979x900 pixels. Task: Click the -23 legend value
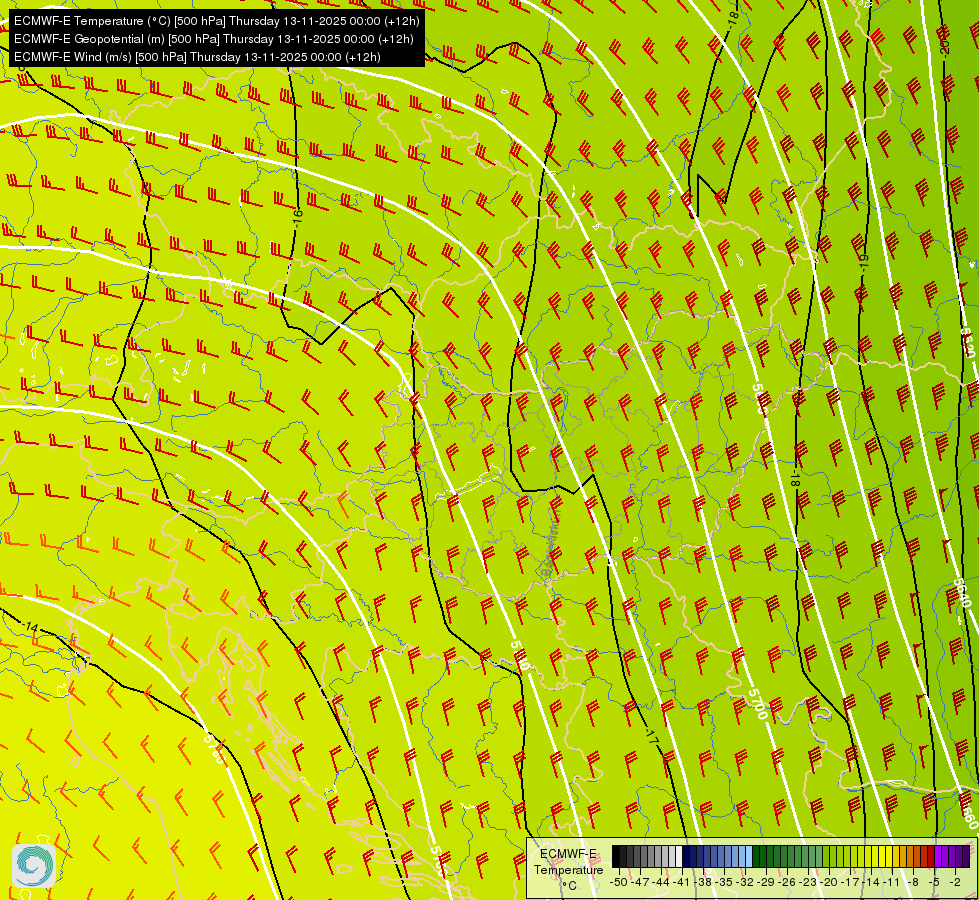808,882
